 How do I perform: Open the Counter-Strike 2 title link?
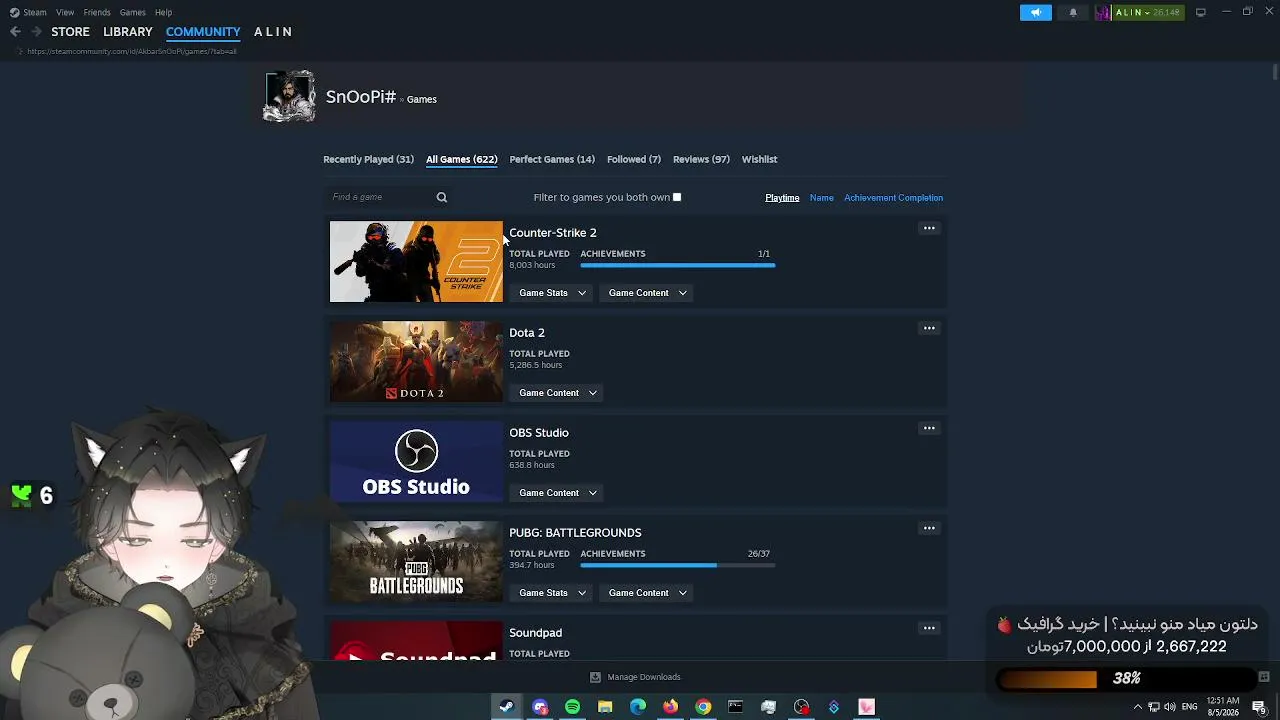click(553, 233)
